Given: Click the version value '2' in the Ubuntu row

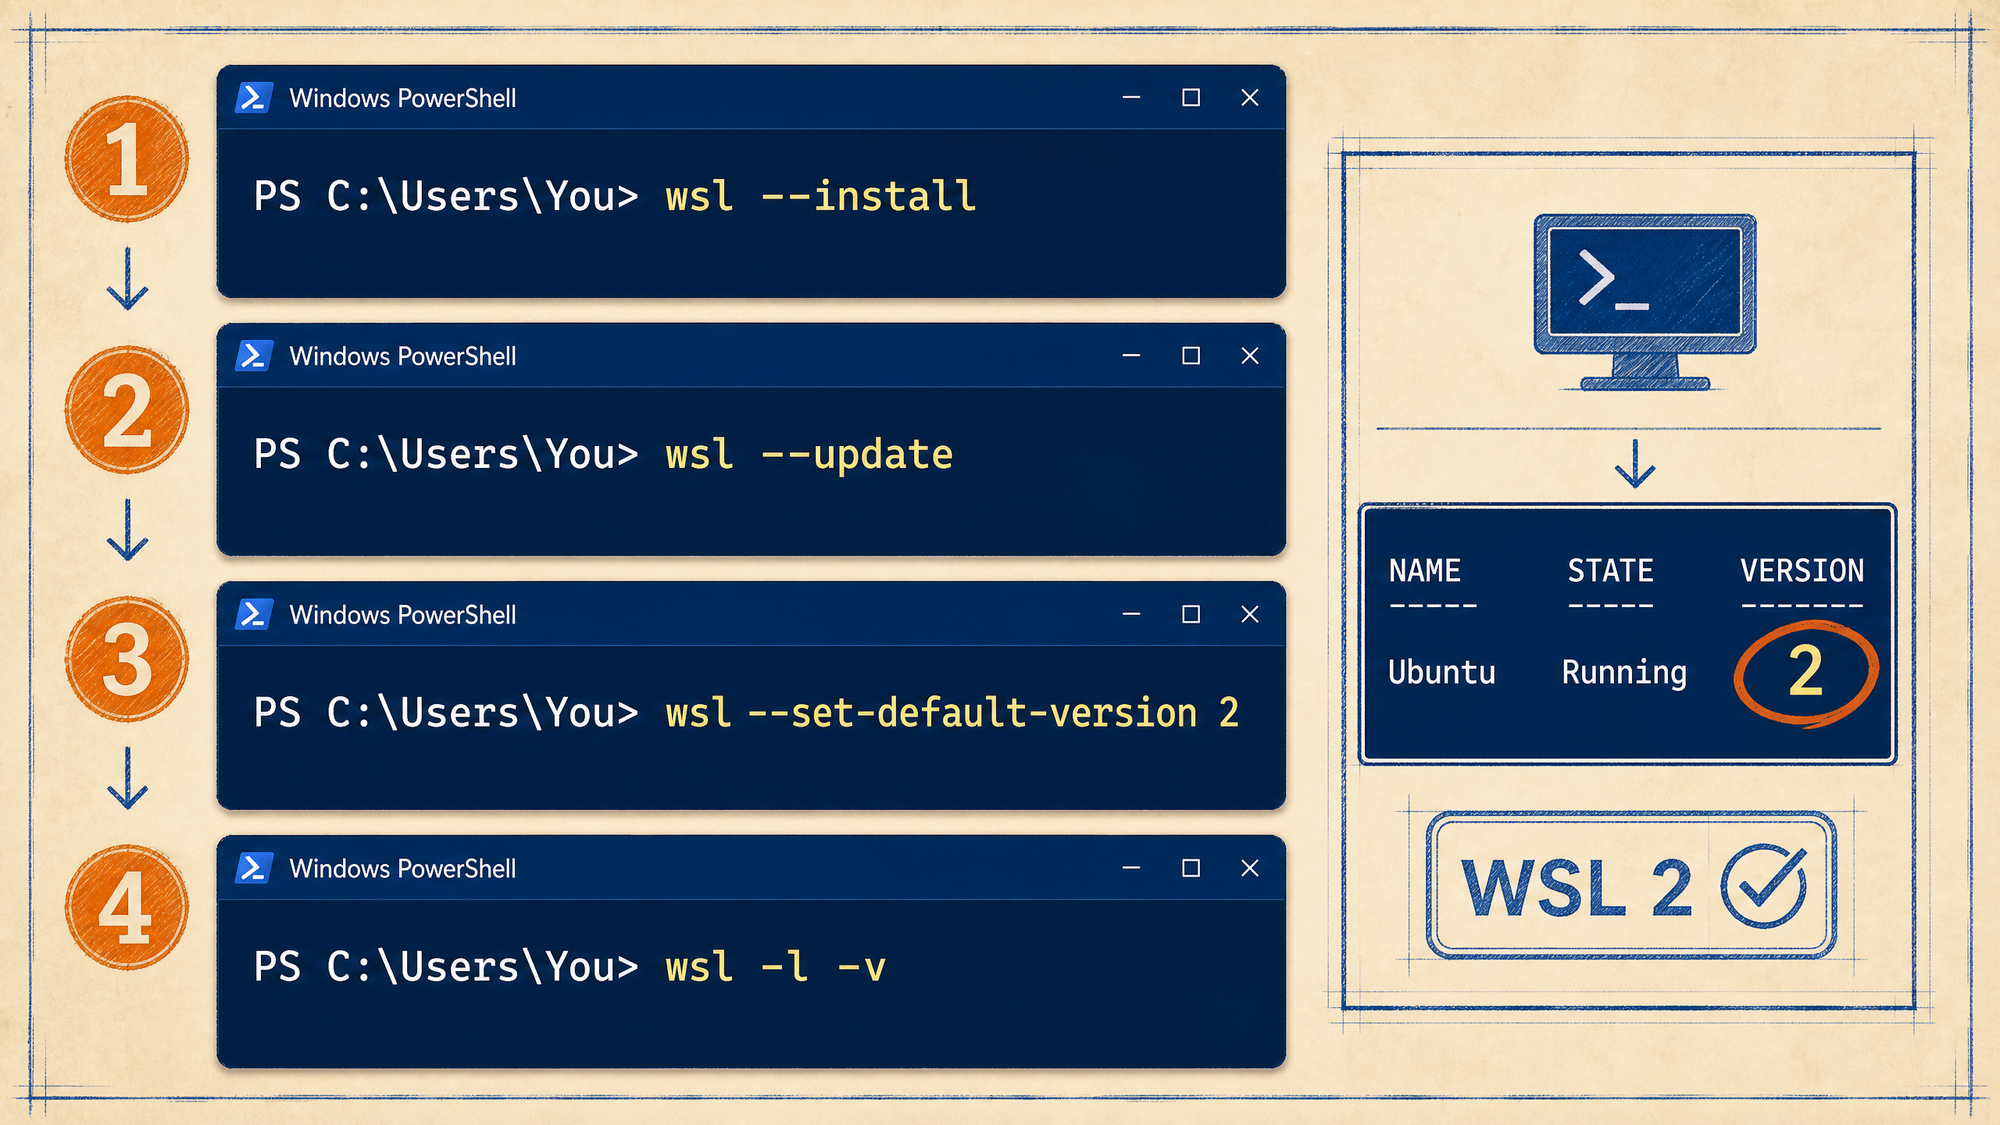Looking at the screenshot, I should [1805, 671].
